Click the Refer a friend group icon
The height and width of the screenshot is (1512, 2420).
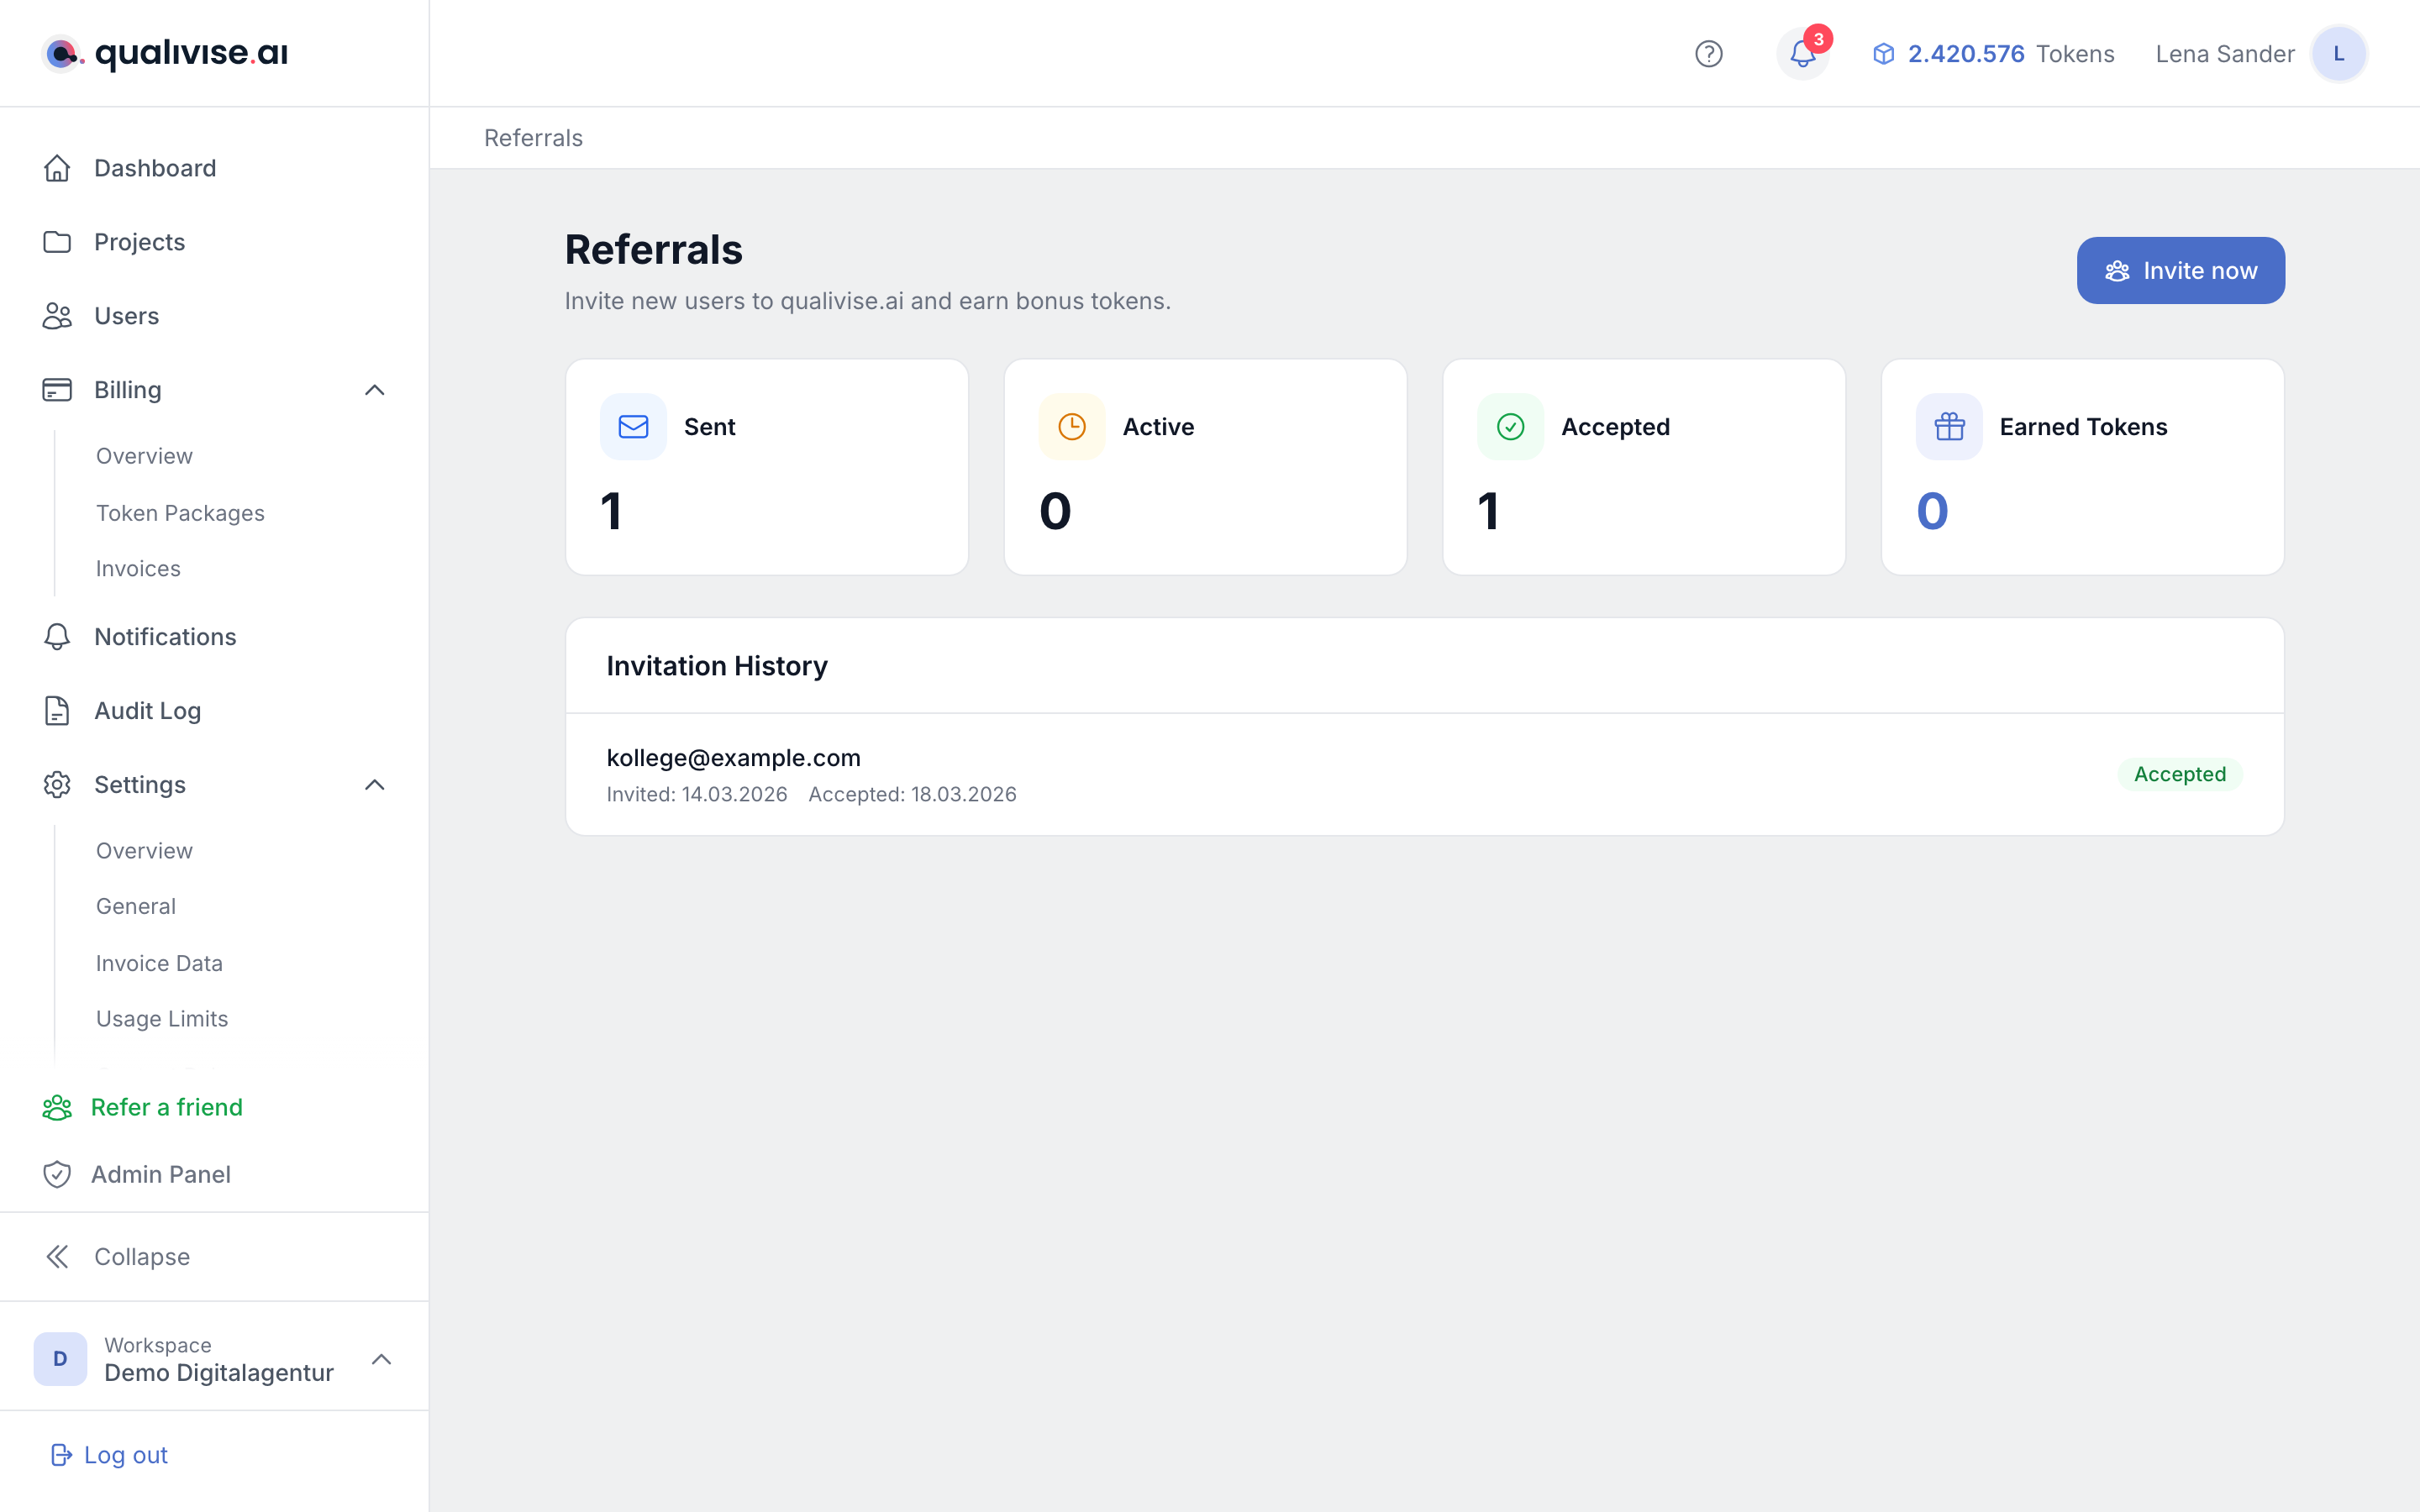pos(57,1107)
